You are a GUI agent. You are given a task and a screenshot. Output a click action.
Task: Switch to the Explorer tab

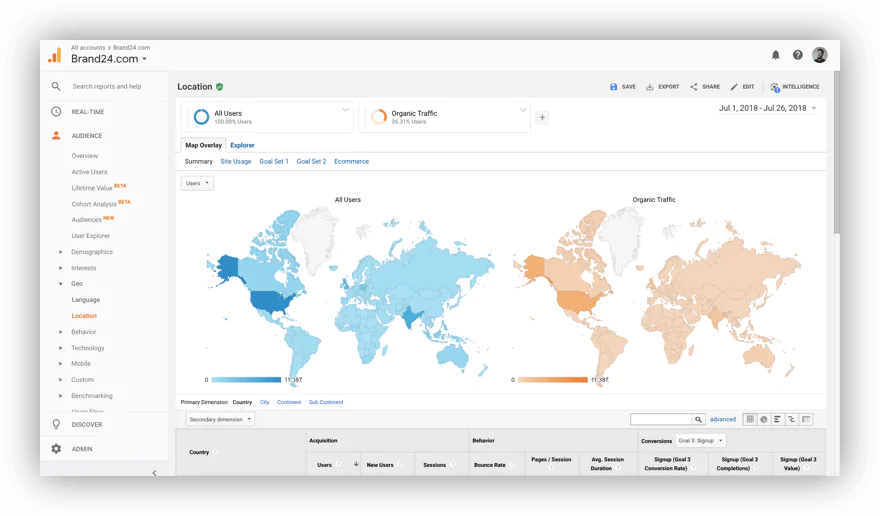click(242, 145)
